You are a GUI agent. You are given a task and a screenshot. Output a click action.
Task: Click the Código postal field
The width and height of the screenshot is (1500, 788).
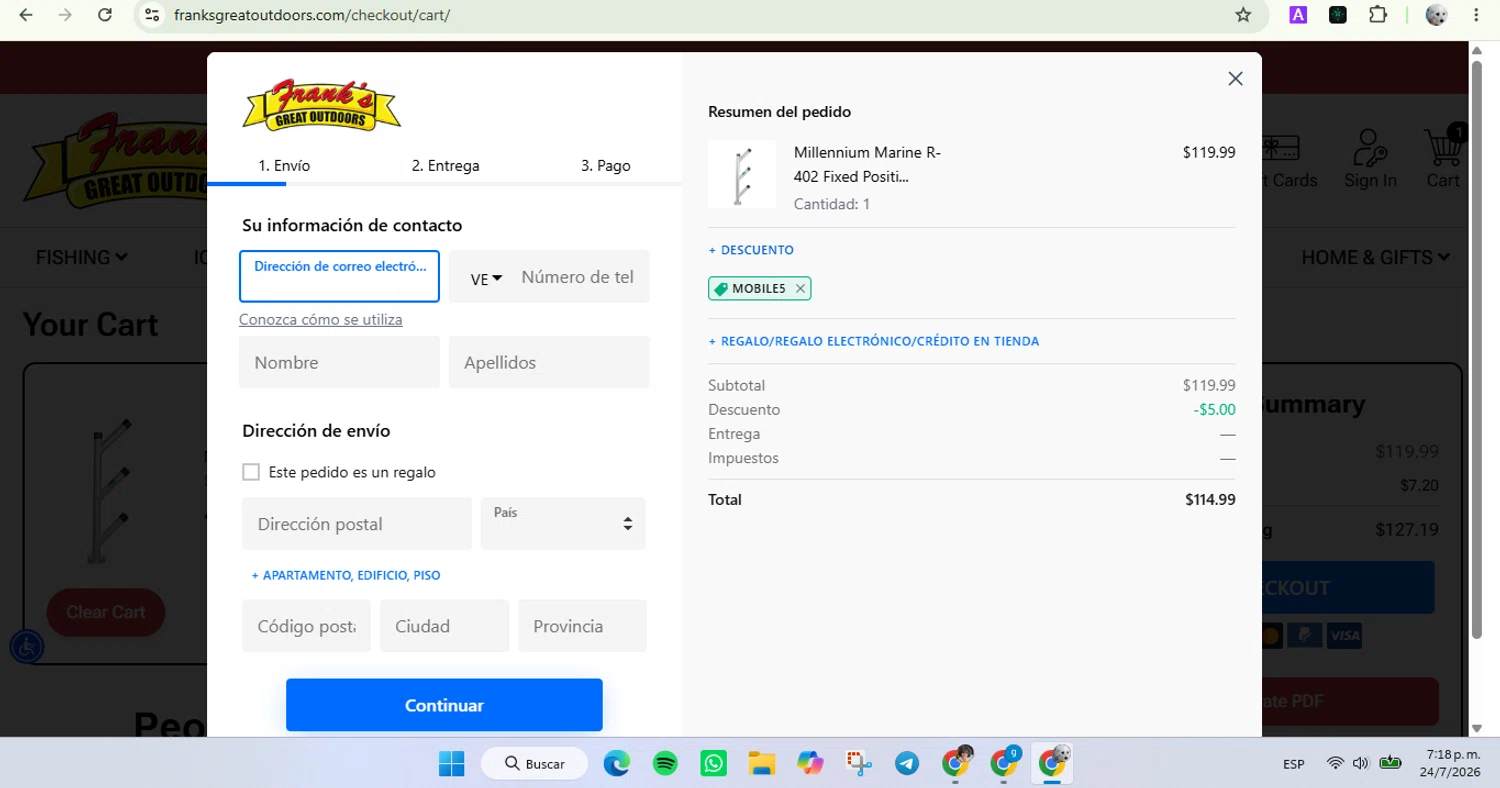pyautogui.click(x=306, y=626)
